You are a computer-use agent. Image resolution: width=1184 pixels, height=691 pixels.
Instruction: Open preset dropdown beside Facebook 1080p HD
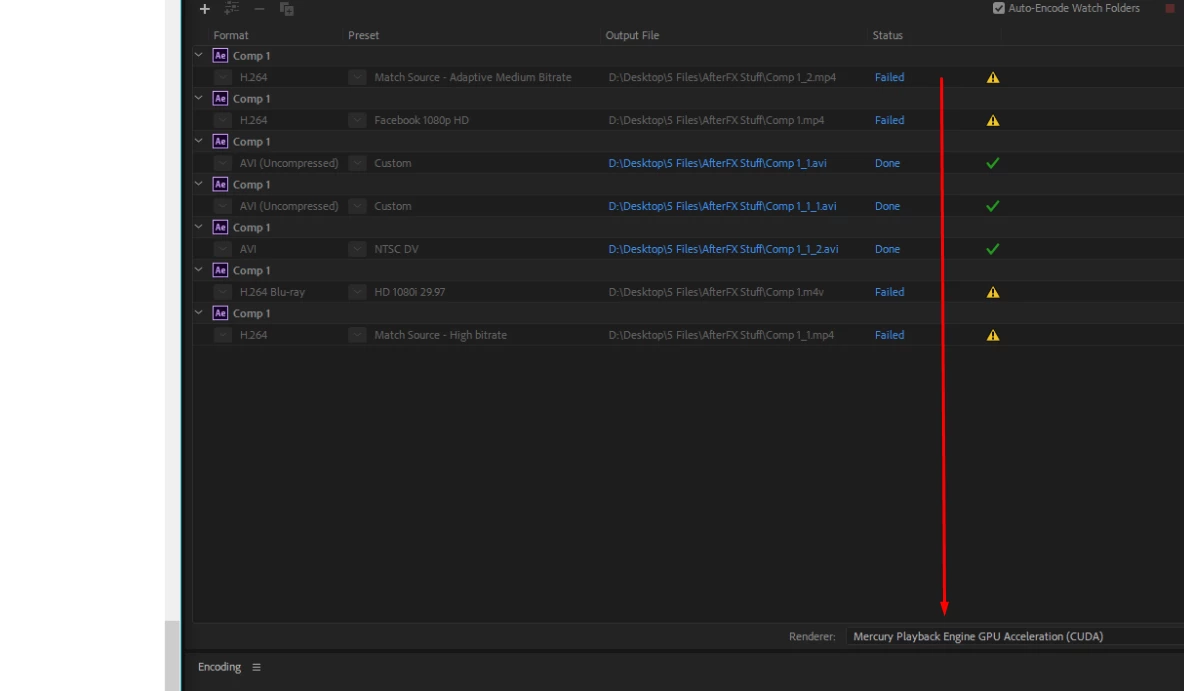pyautogui.click(x=357, y=120)
